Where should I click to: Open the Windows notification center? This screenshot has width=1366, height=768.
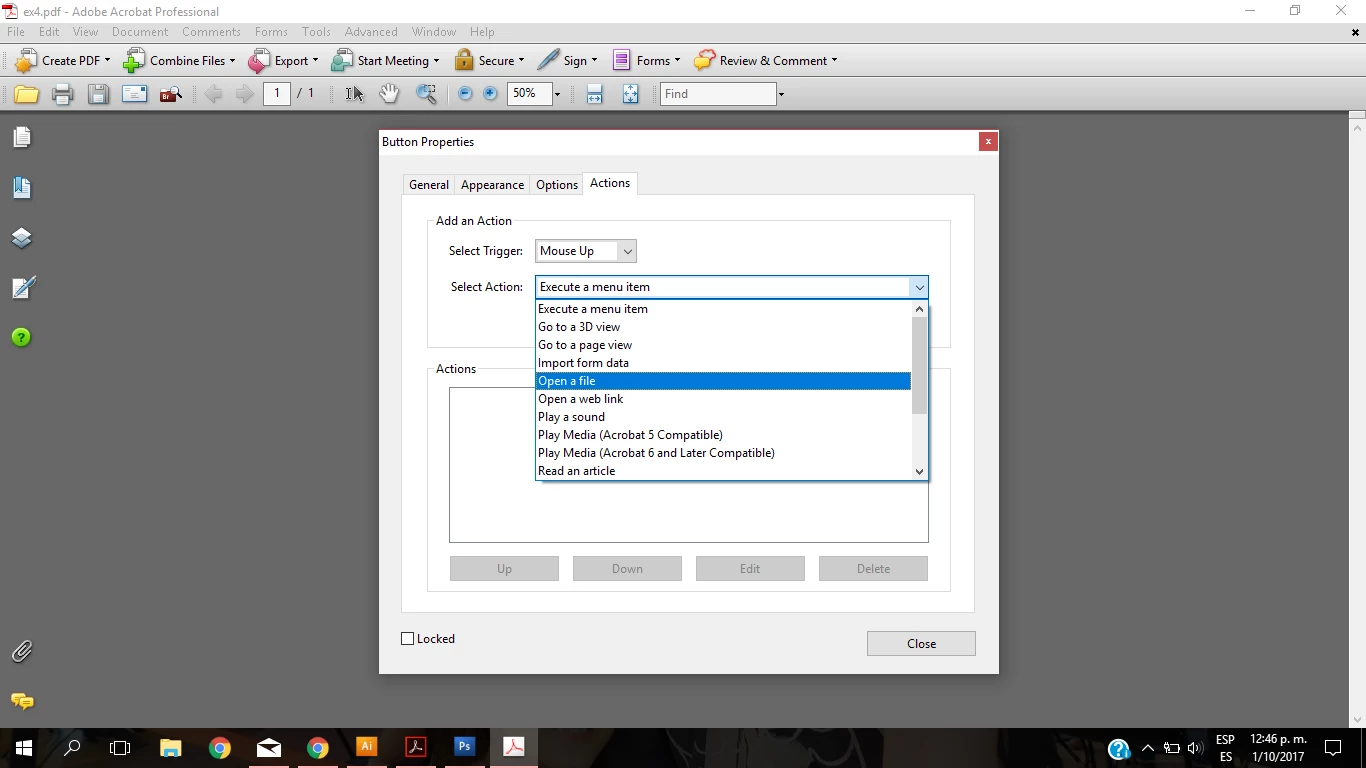pos(1333,748)
